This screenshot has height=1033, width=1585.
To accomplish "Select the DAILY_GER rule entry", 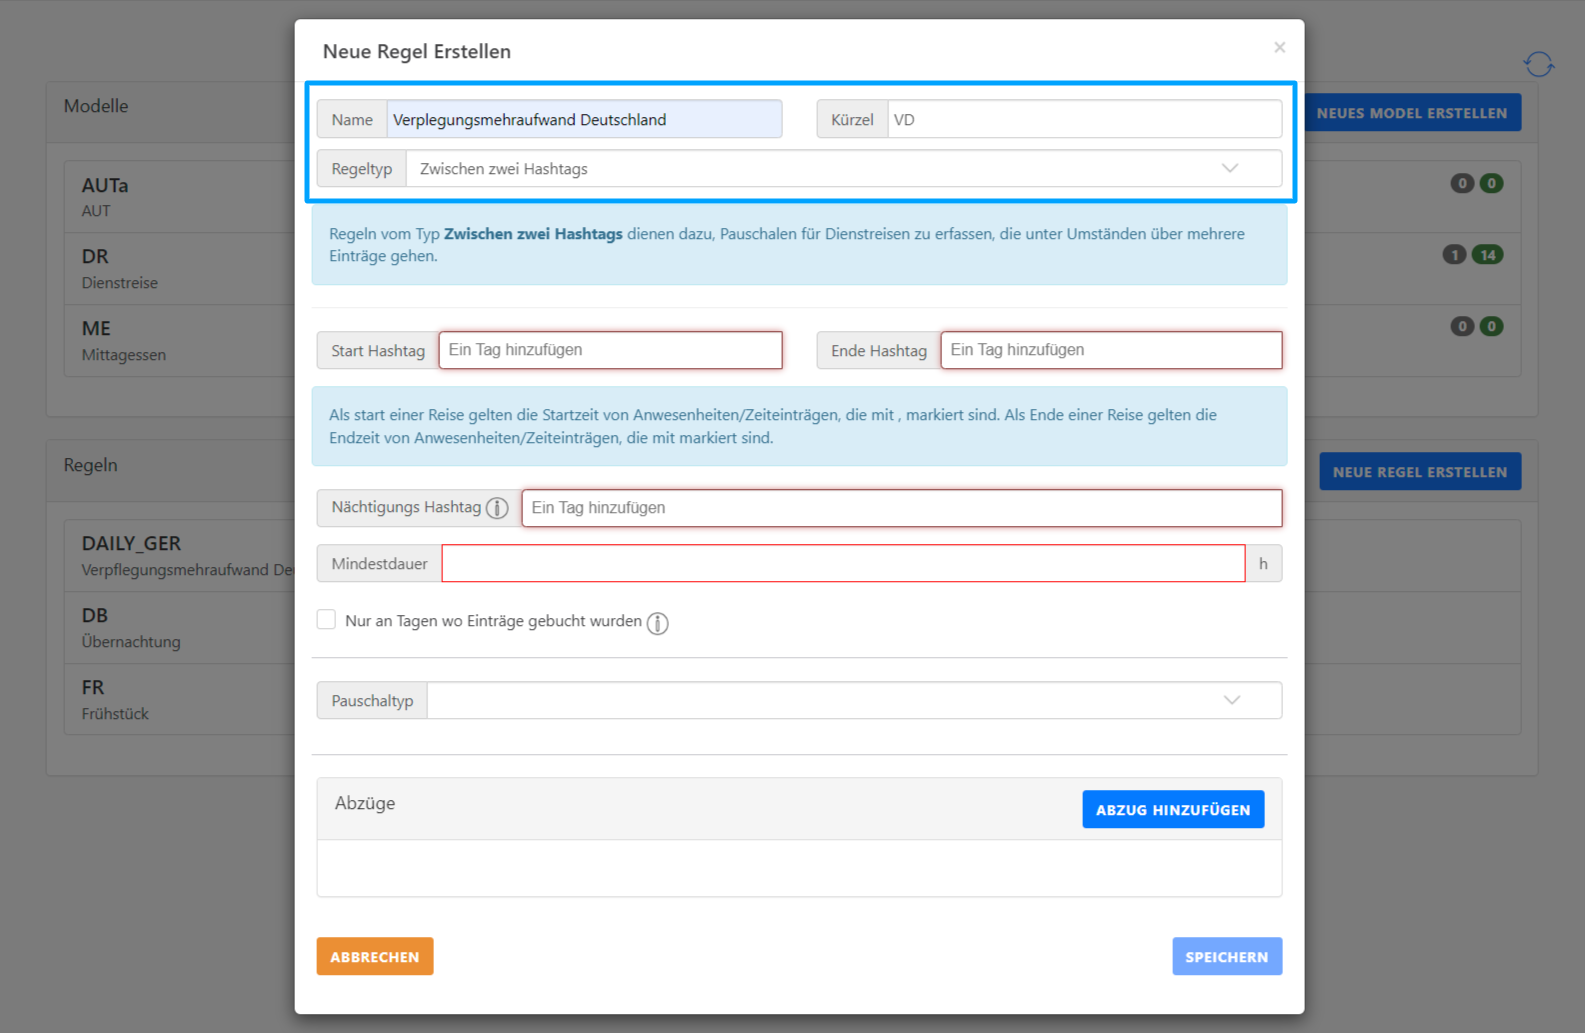I will pyautogui.click(x=180, y=555).
